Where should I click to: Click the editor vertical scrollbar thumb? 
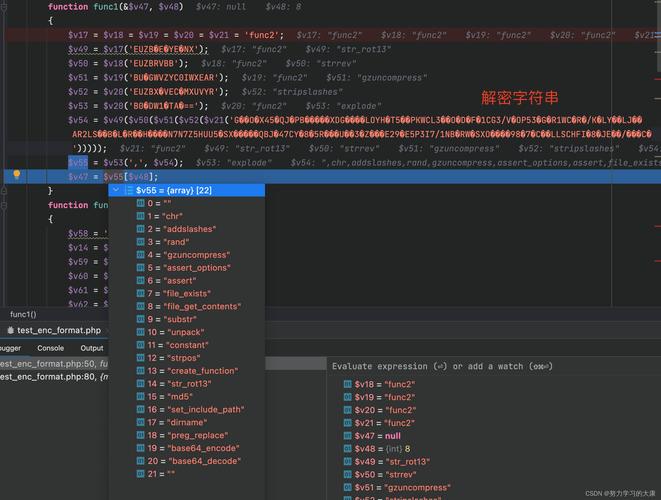pyautogui.click(x=658, y=36)
